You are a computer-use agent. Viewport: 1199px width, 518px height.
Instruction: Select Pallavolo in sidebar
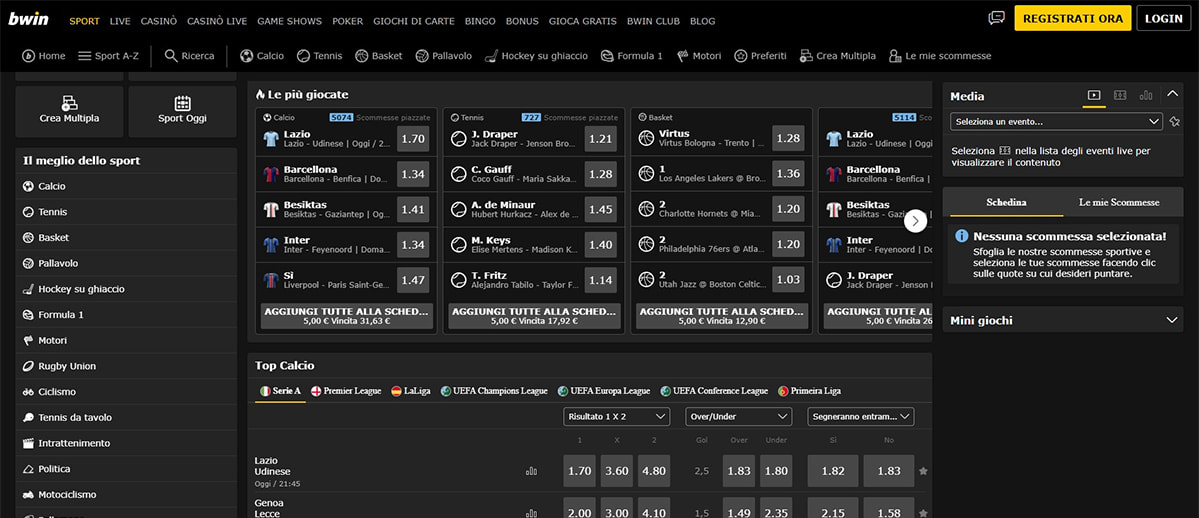tap(126, 263)
